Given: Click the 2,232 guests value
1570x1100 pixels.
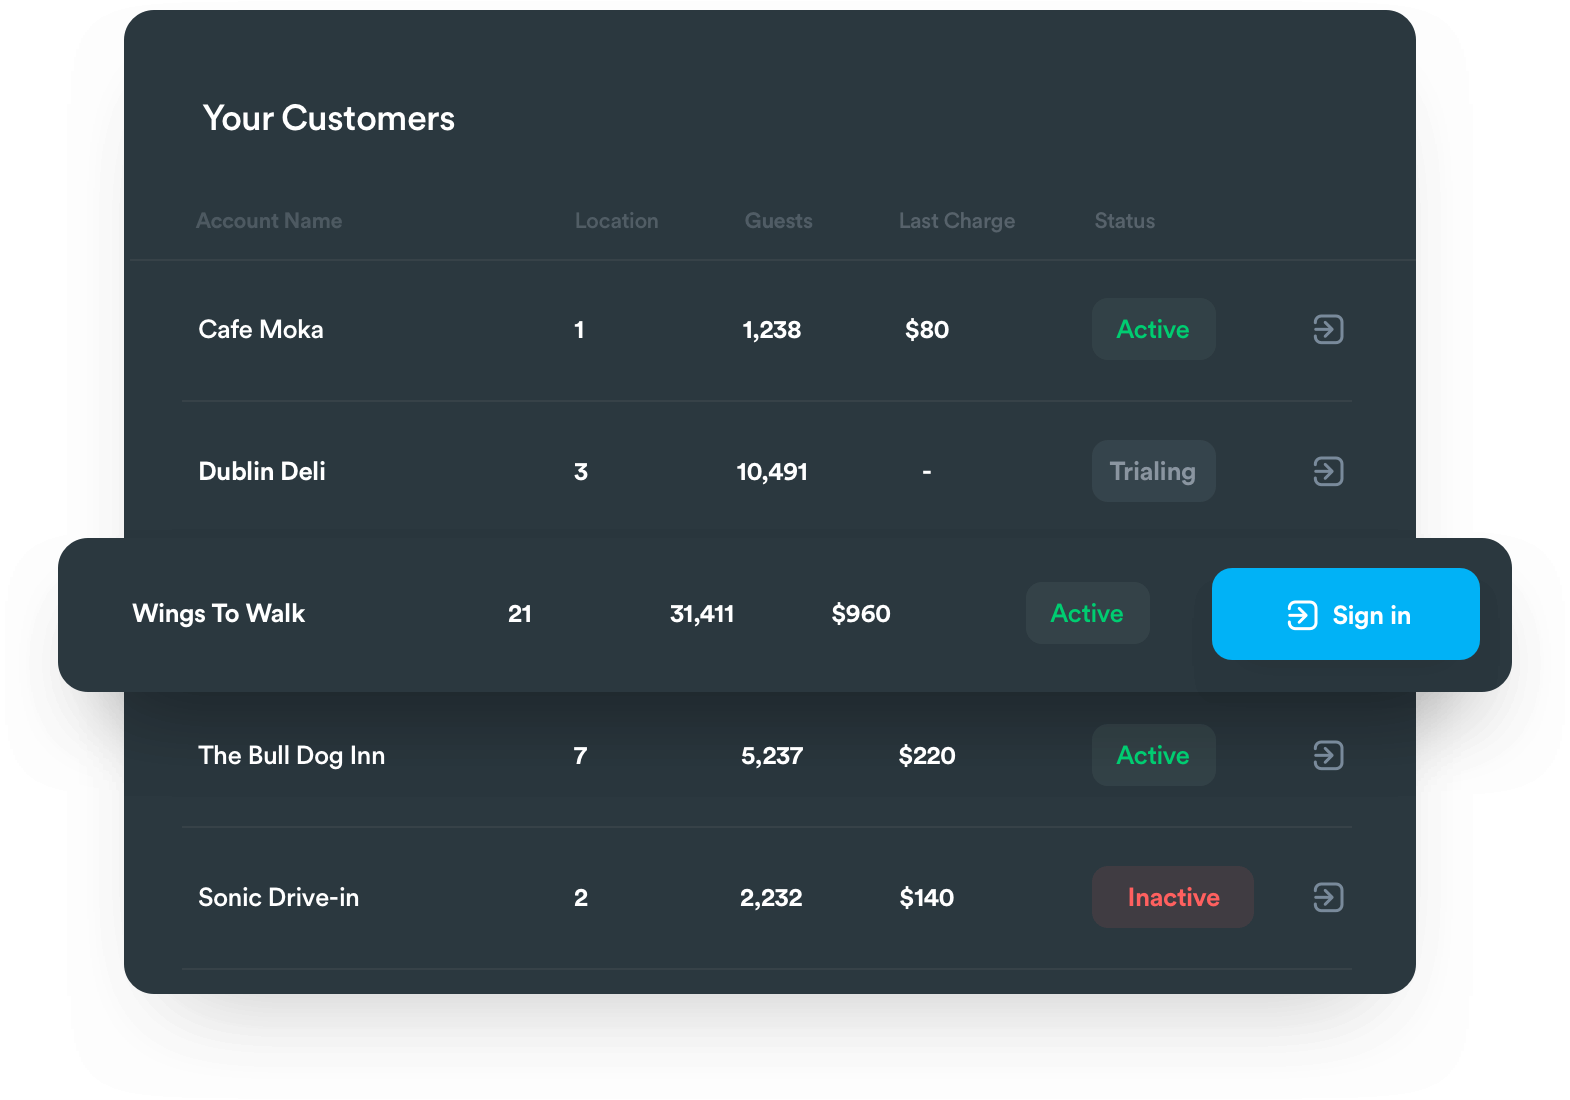Looking at the screenshot, I should pyautogui.click(x=771, y=898).
